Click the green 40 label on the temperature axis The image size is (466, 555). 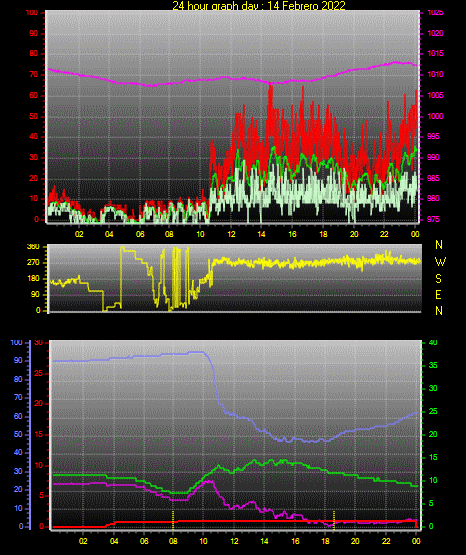point(433,343)
